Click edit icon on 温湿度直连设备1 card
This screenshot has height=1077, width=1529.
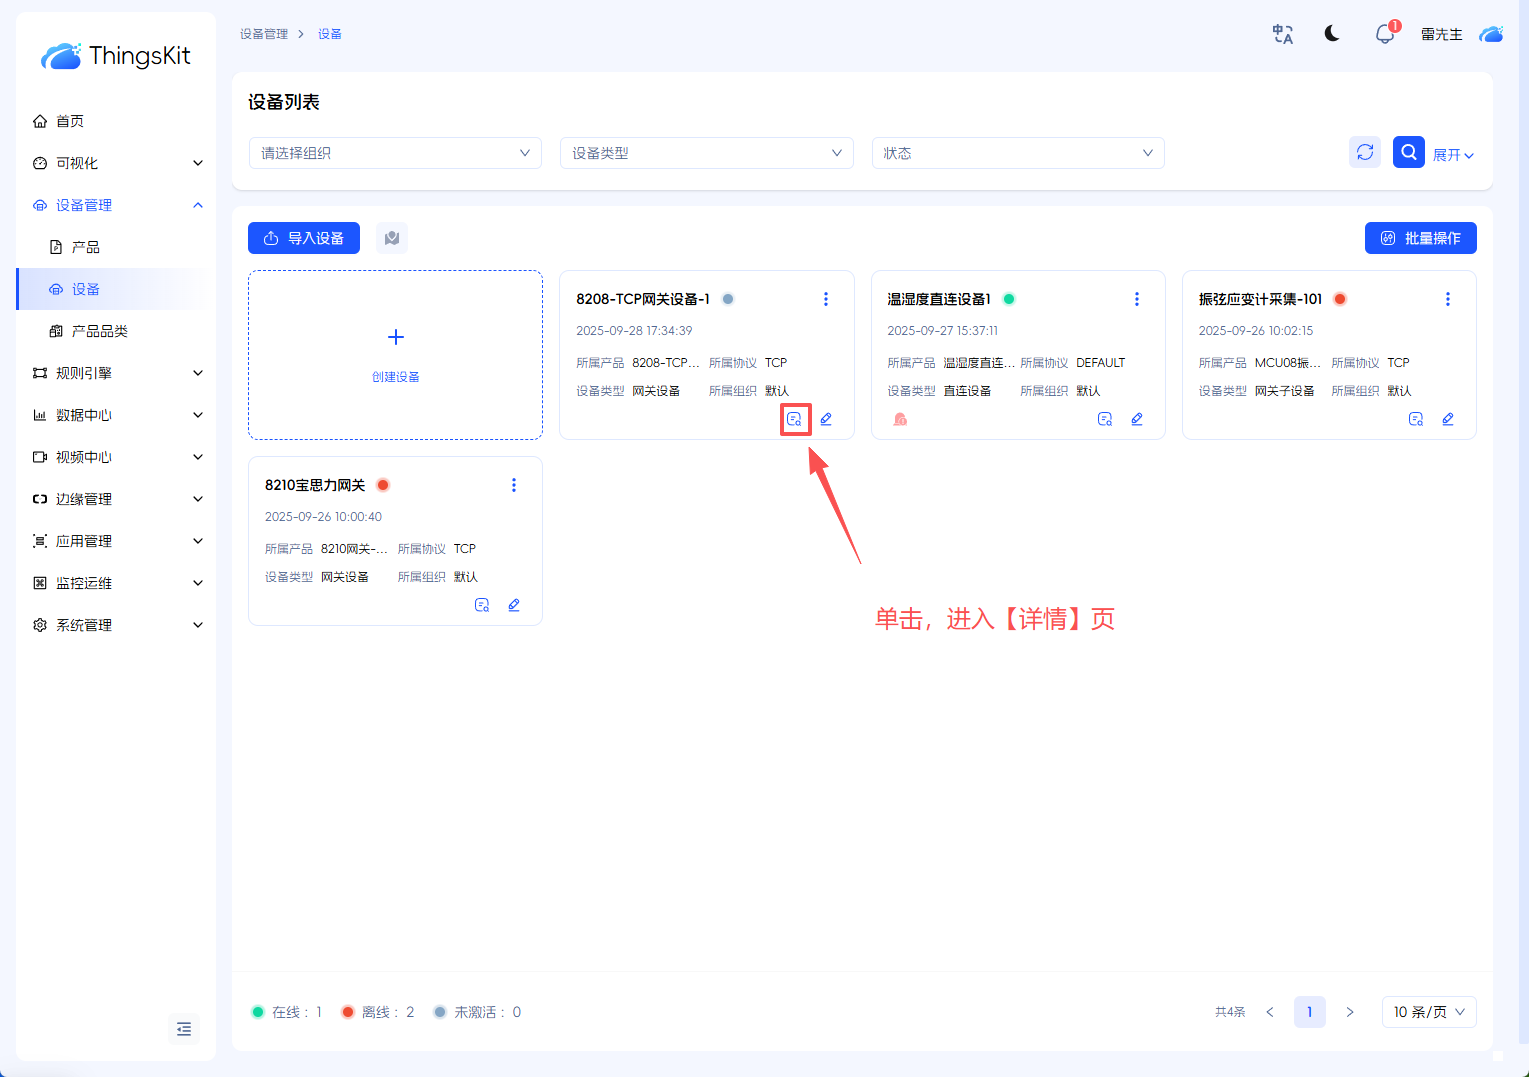[1137, 419]
